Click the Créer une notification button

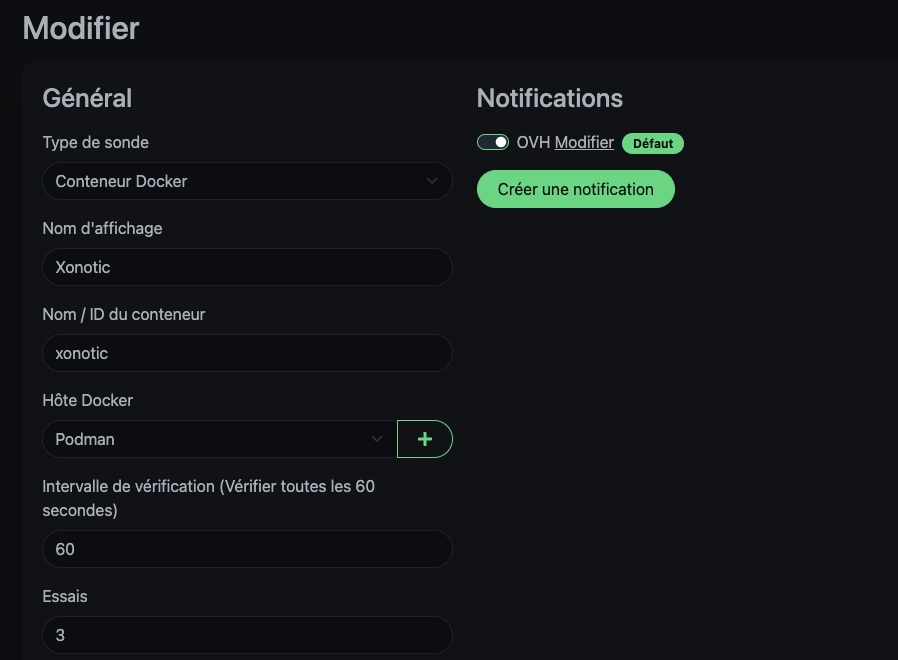576,189
